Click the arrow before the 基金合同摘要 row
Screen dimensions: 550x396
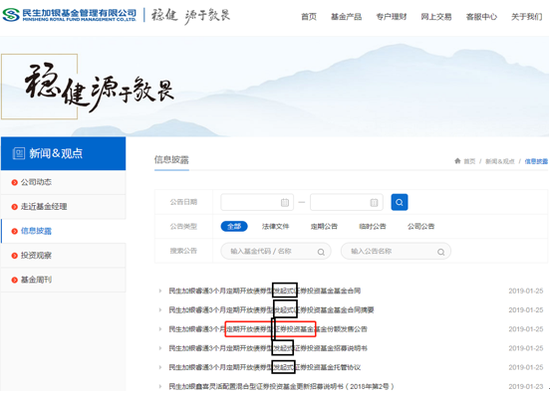tap(160, 310)
